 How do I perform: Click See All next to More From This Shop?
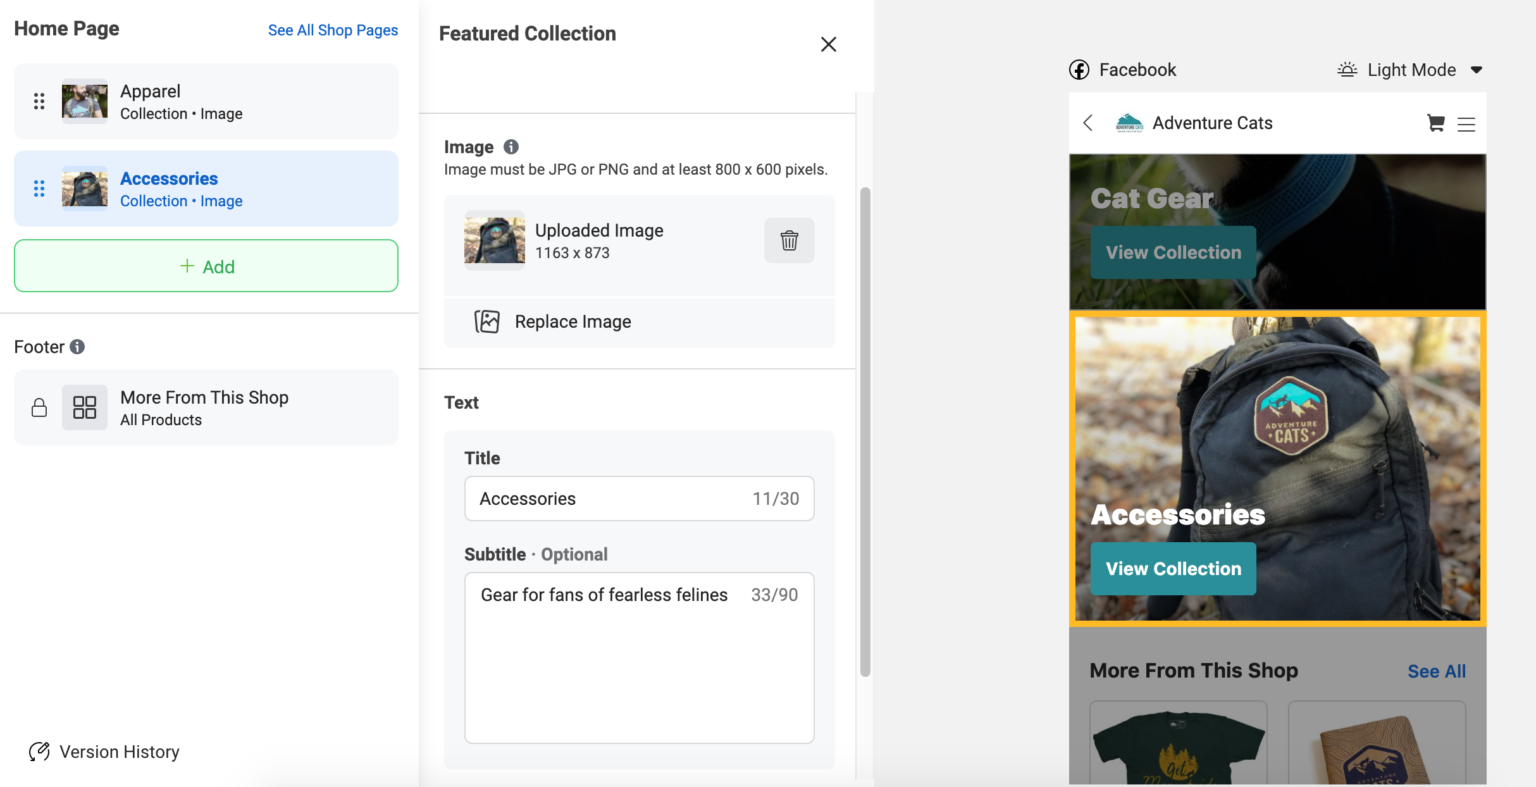click(x=1436, y=670)
